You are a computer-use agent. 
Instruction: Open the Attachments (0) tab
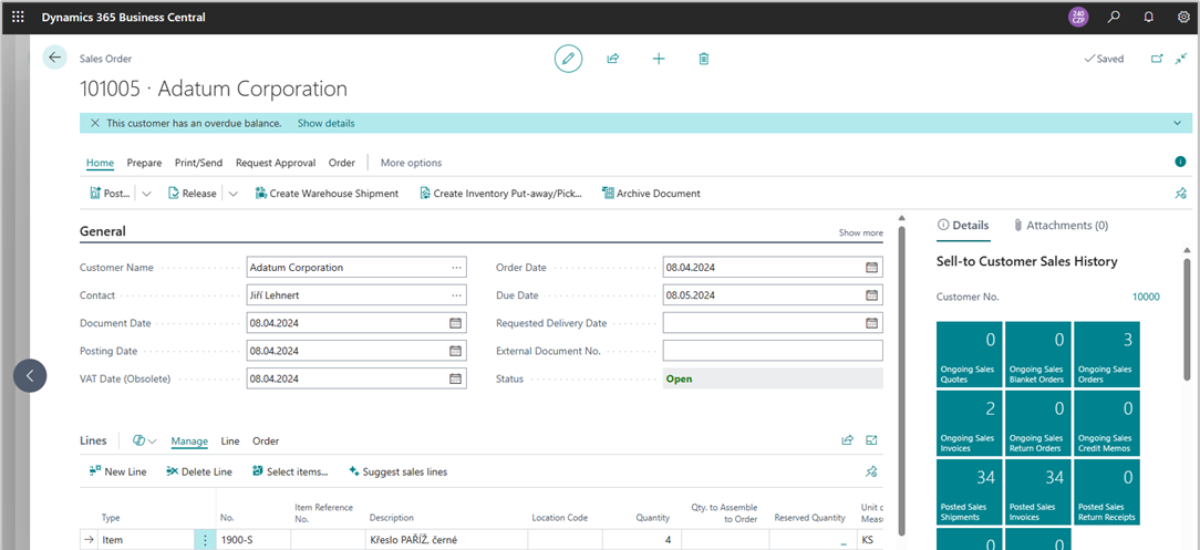tap(1060, 226)
